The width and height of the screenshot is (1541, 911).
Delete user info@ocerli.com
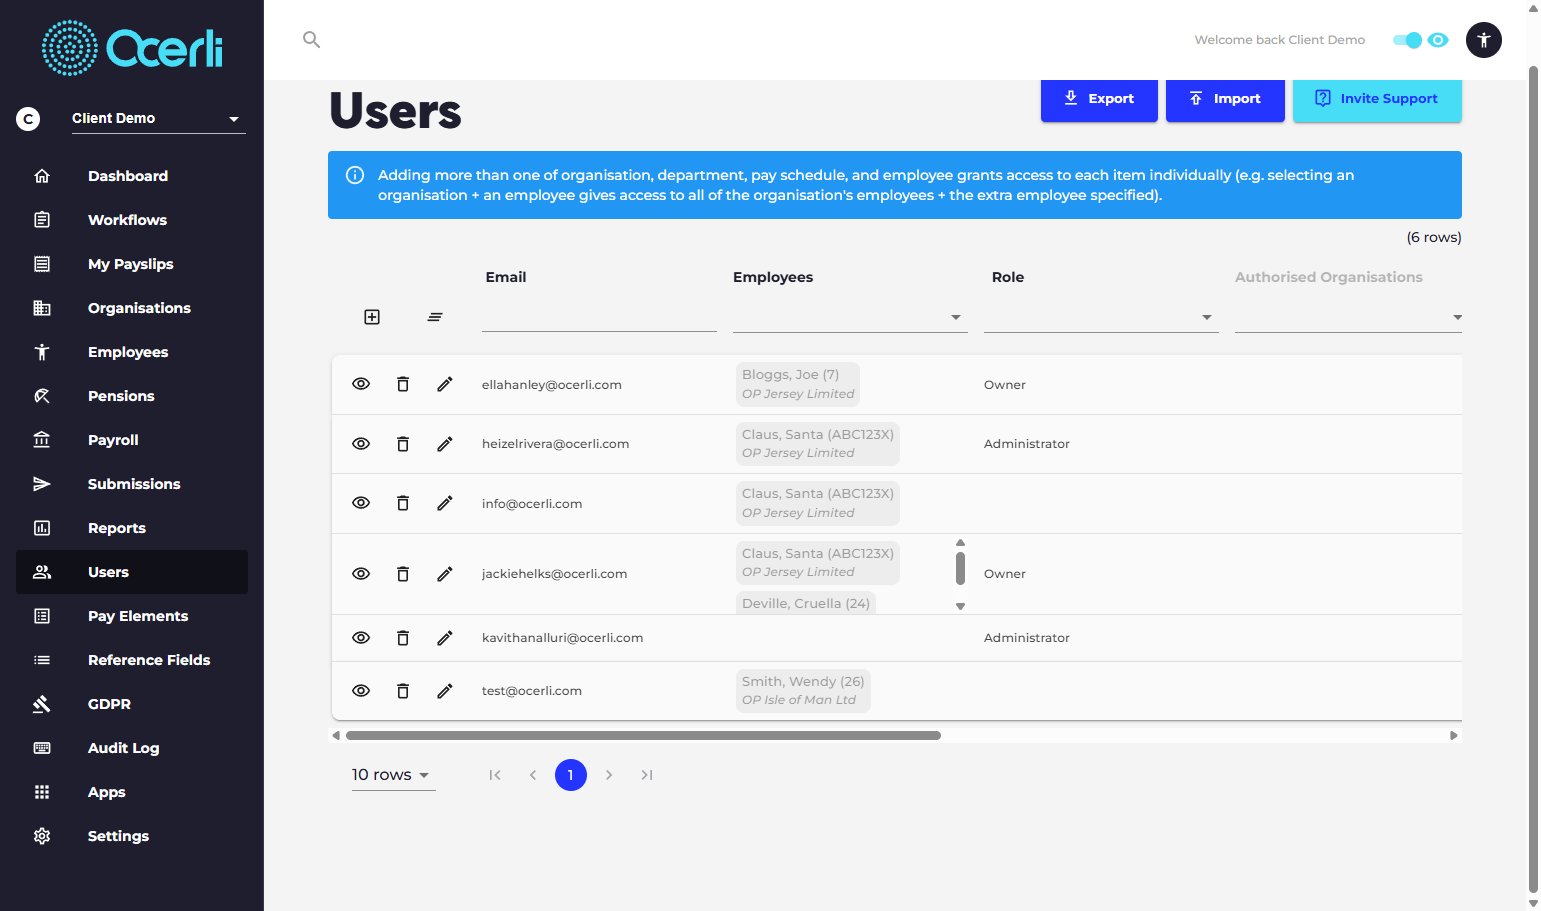coord(403,503)
